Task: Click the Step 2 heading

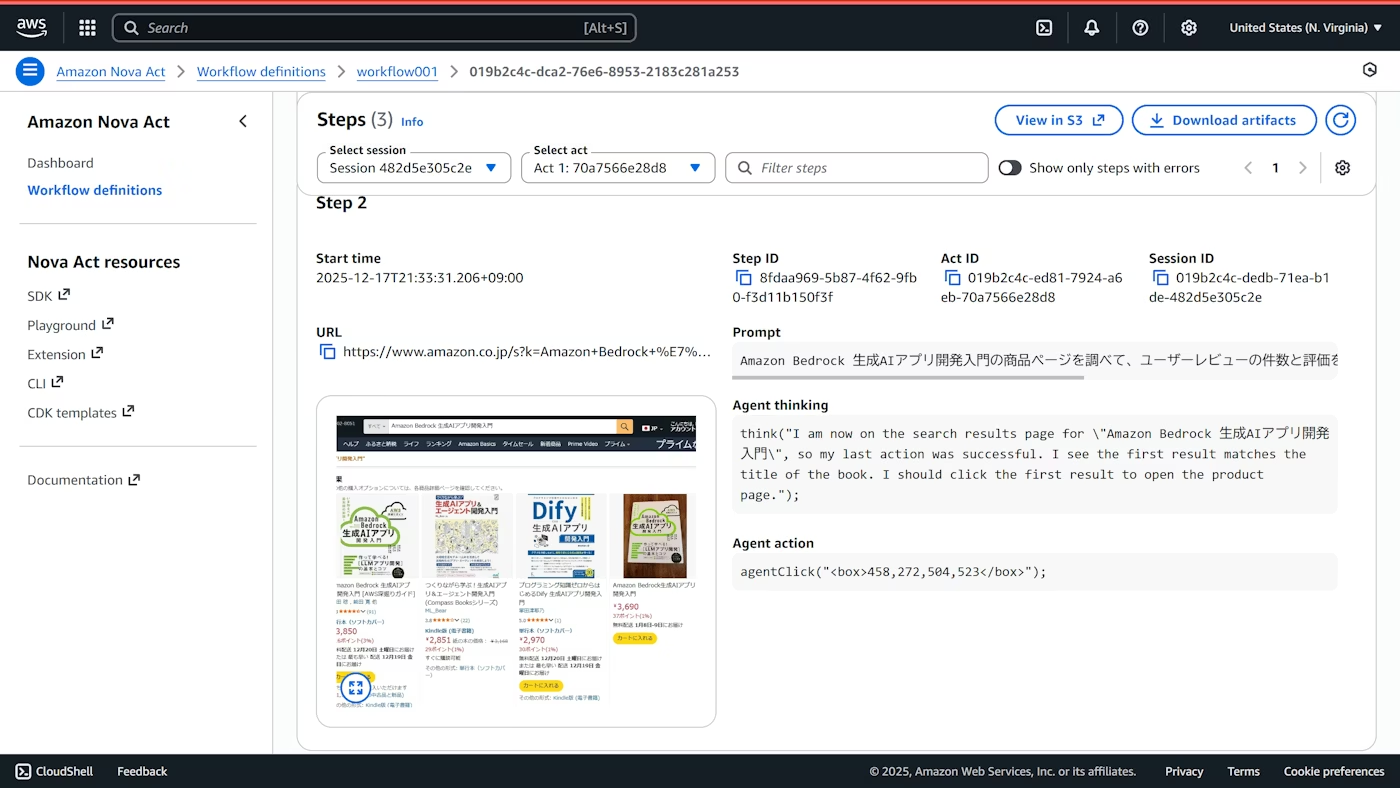Action: [341, 203]
